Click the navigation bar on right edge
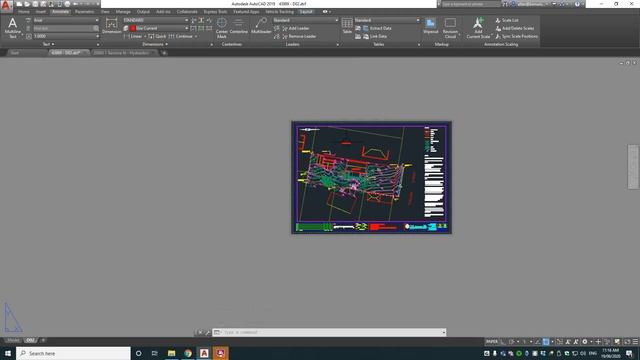This screenshot has height=360, width=640. coord(633,167)
